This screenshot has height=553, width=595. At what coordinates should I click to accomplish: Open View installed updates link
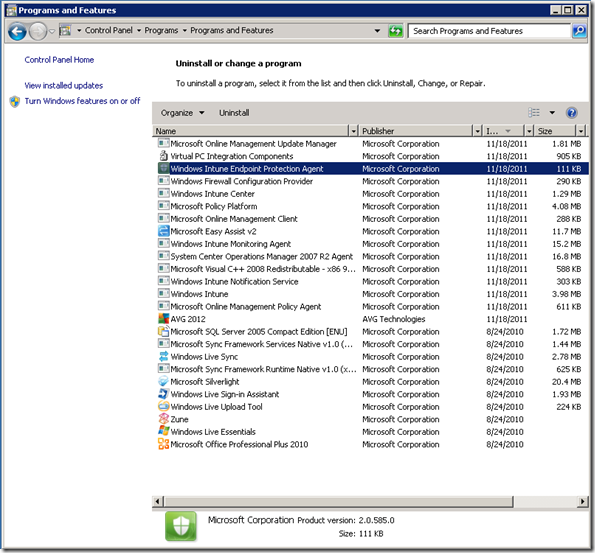click(64, 85)
